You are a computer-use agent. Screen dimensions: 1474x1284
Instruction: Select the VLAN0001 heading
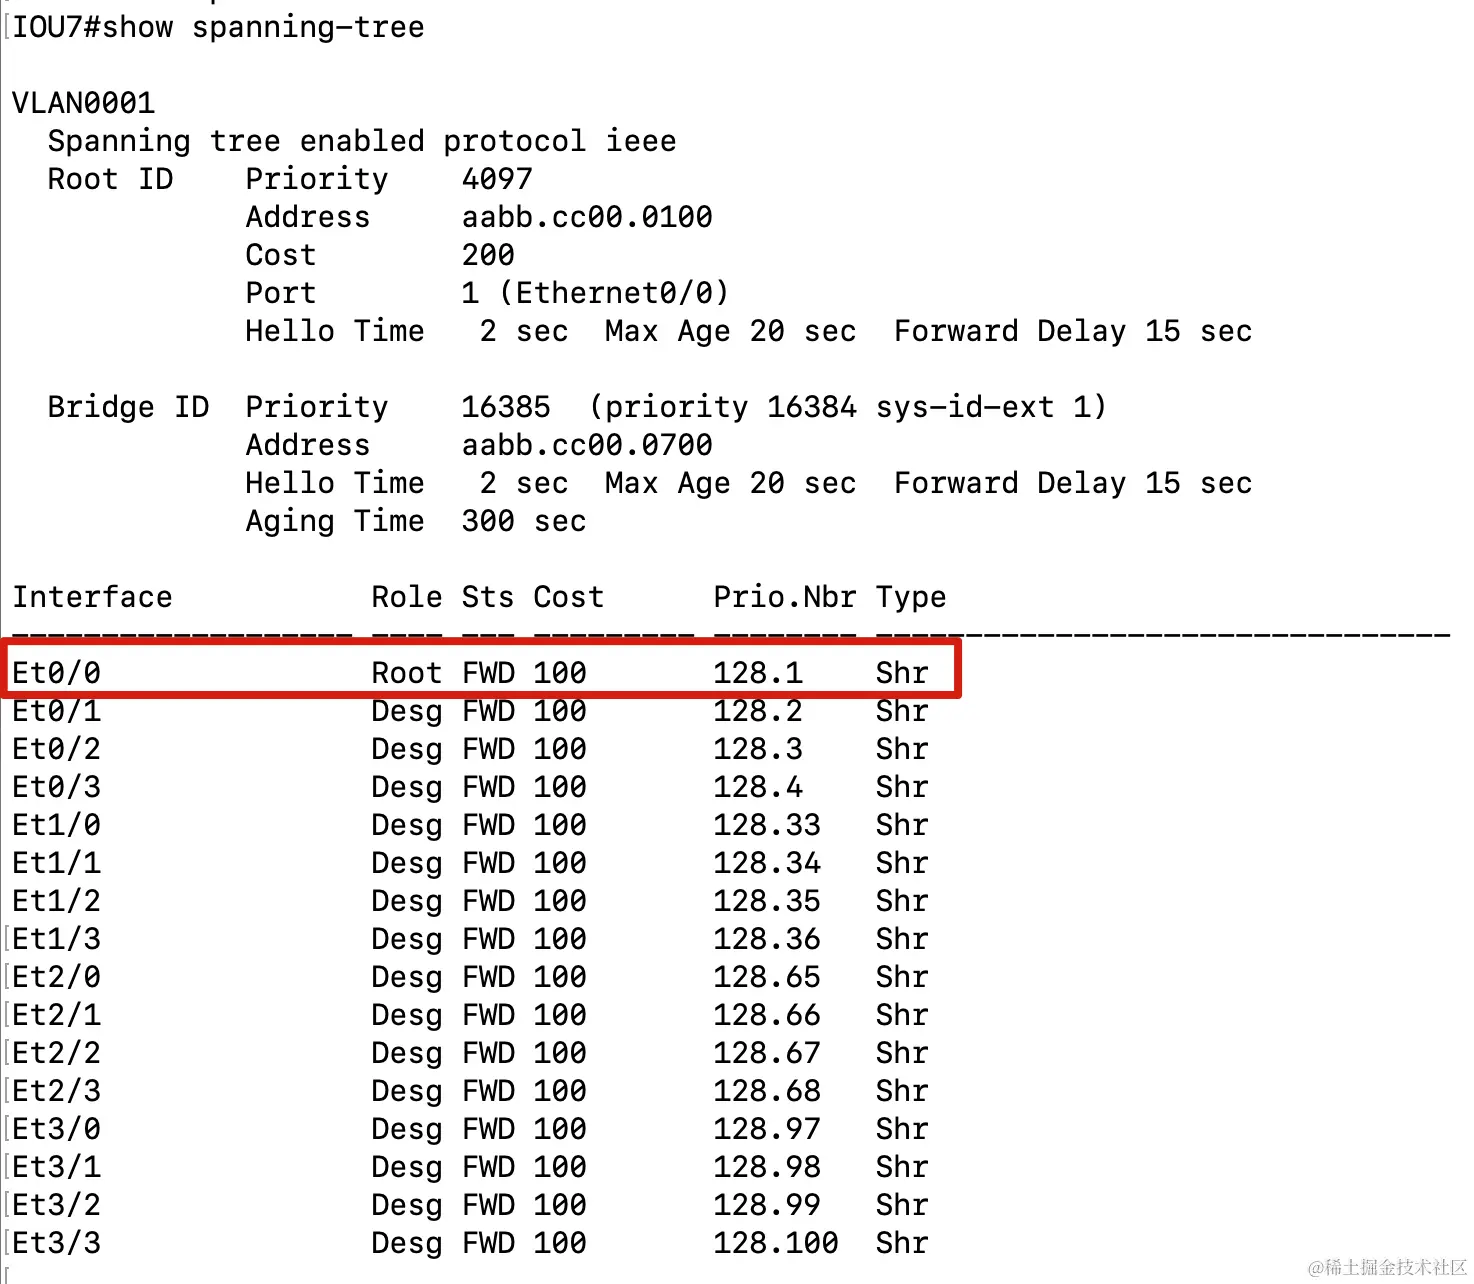(x=83, y=103)
